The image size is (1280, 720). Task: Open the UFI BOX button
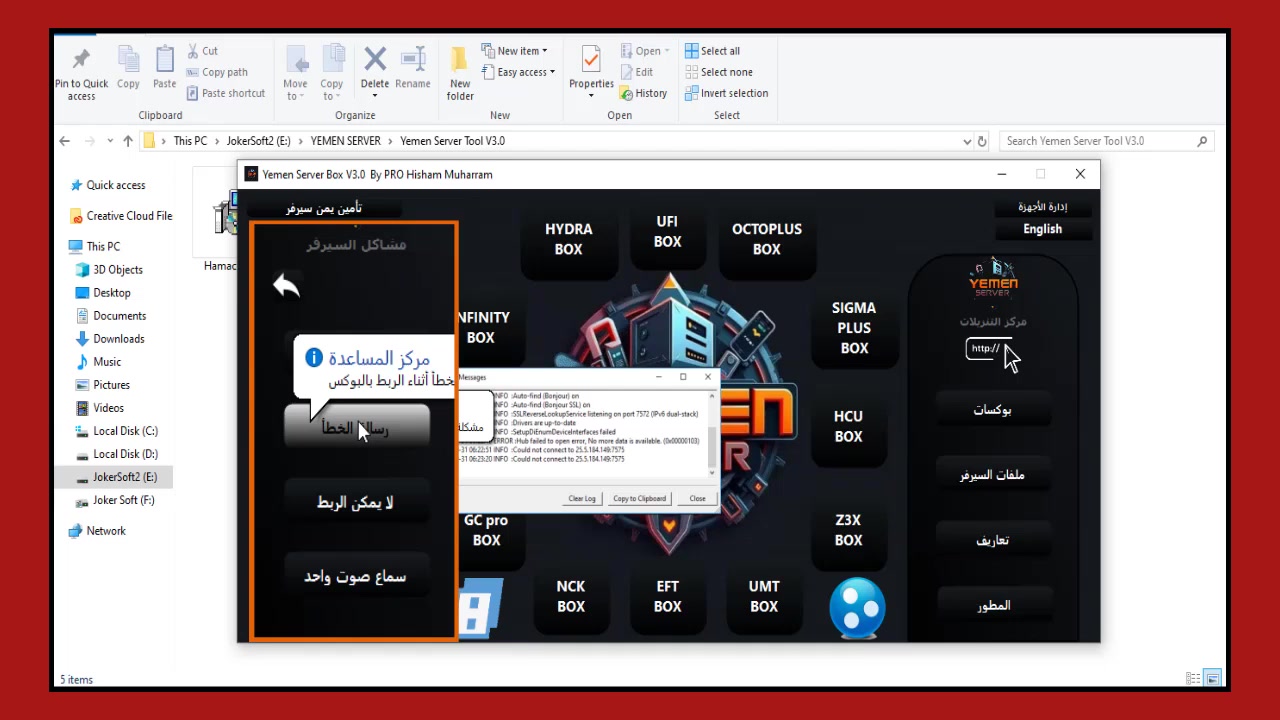(x=667, y=231)
